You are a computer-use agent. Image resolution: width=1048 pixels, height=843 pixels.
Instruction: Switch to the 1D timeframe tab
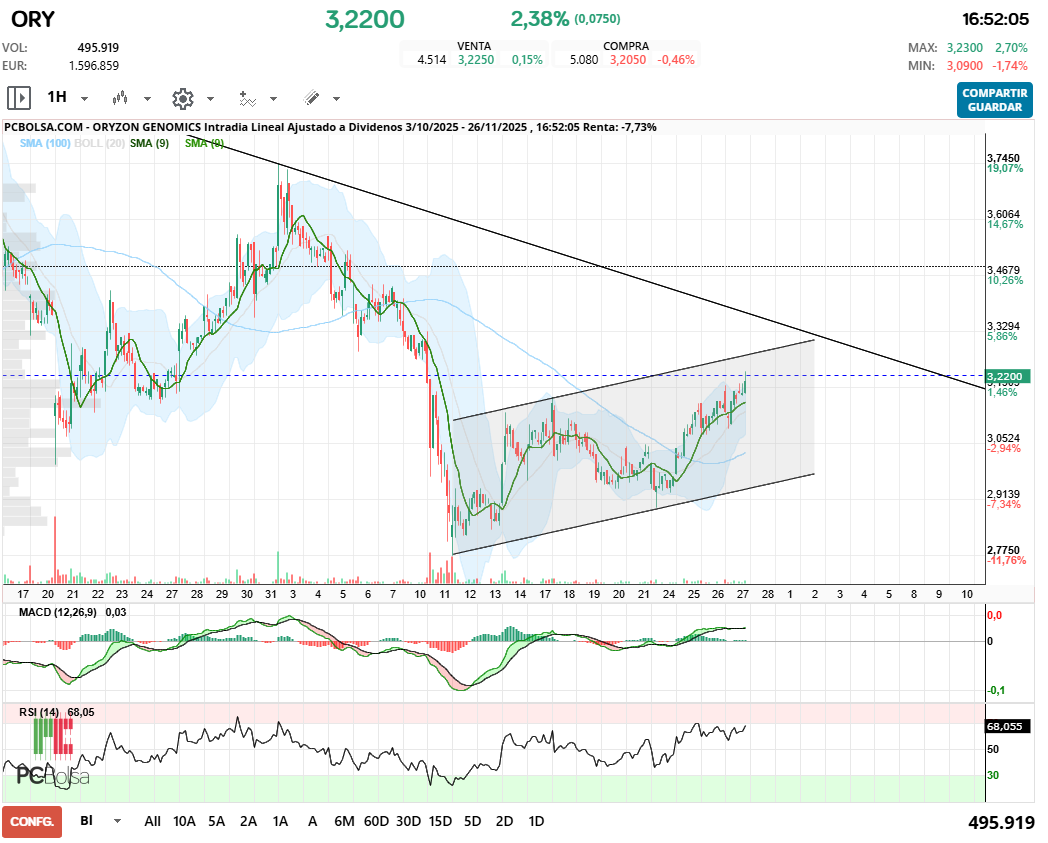coord(536,821)
